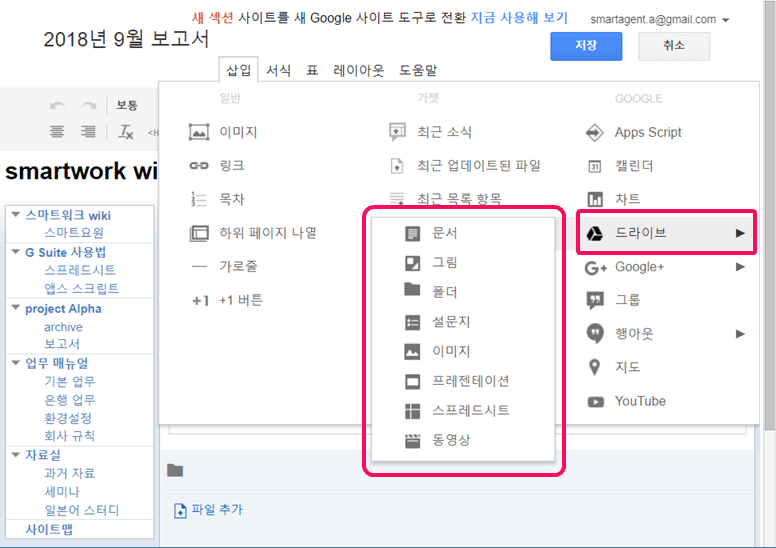Clear formatting with the Tx icon
Screen dimensions: 776x548
tap(126, 132)
